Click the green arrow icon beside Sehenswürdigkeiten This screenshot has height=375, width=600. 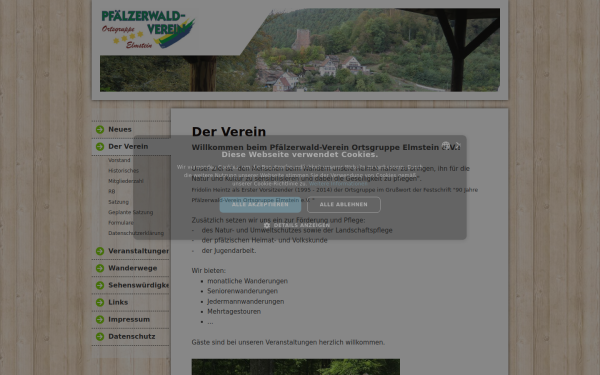click(100, 285)
